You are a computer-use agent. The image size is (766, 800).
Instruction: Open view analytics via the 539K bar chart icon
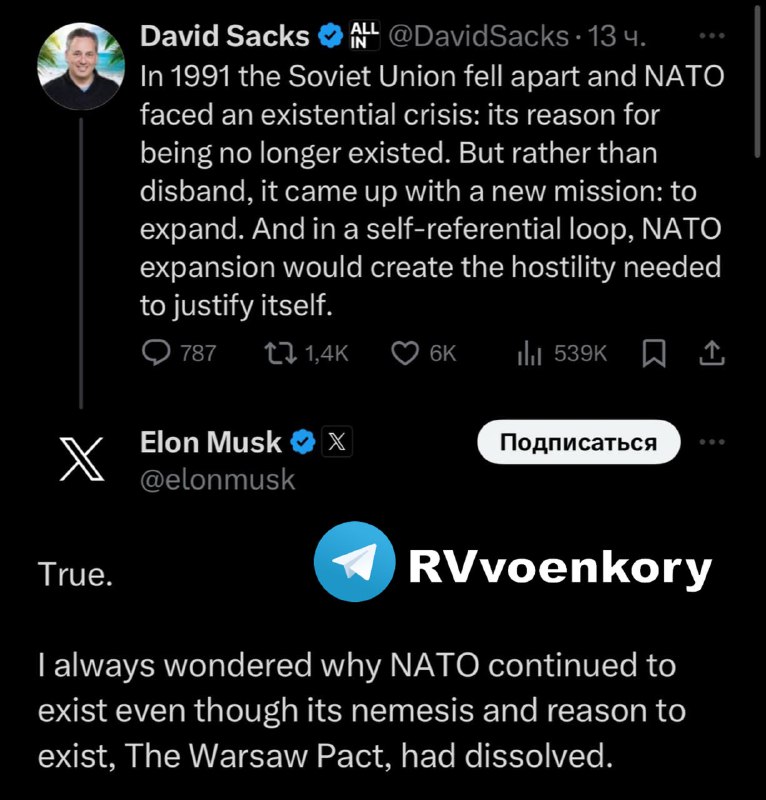[527, 352]
